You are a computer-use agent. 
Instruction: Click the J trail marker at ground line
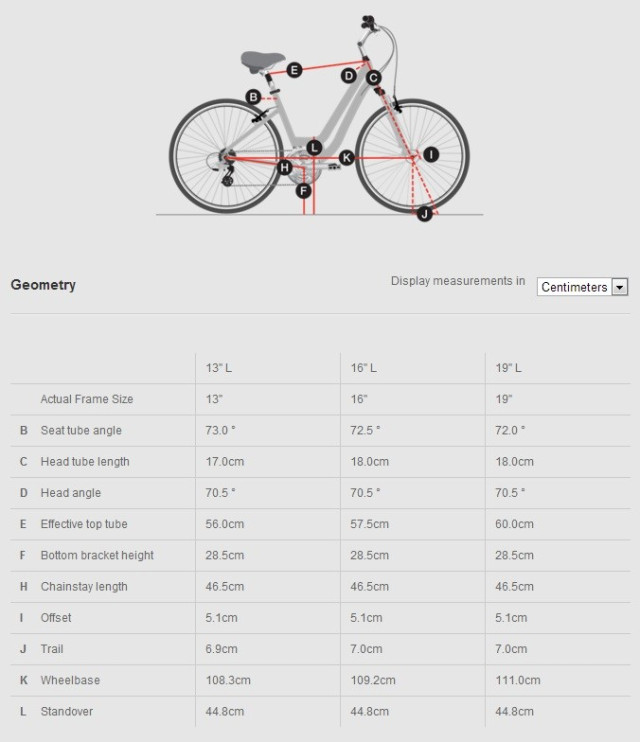coord(424,213)
